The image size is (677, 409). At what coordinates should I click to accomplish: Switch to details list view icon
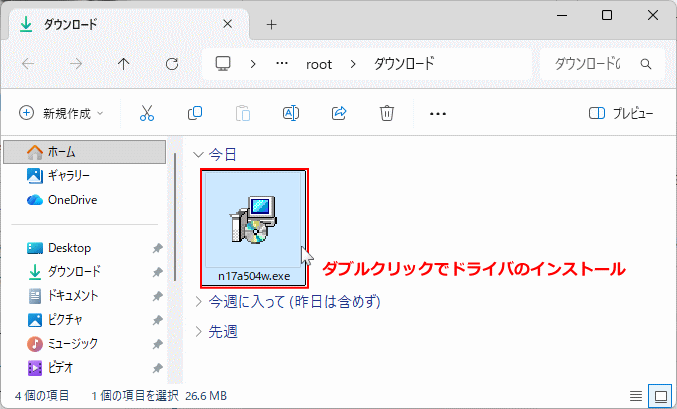tap(636, 396)
